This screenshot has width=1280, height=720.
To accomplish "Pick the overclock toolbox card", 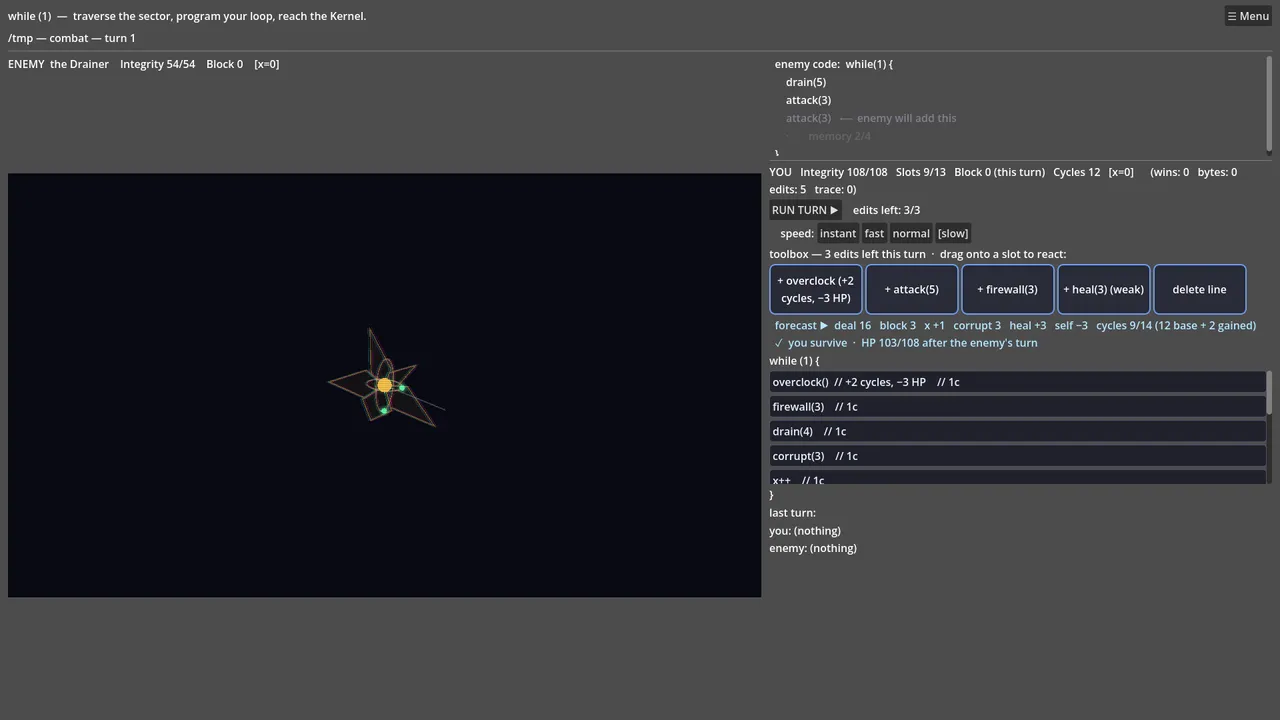I will tap(816, 289).
